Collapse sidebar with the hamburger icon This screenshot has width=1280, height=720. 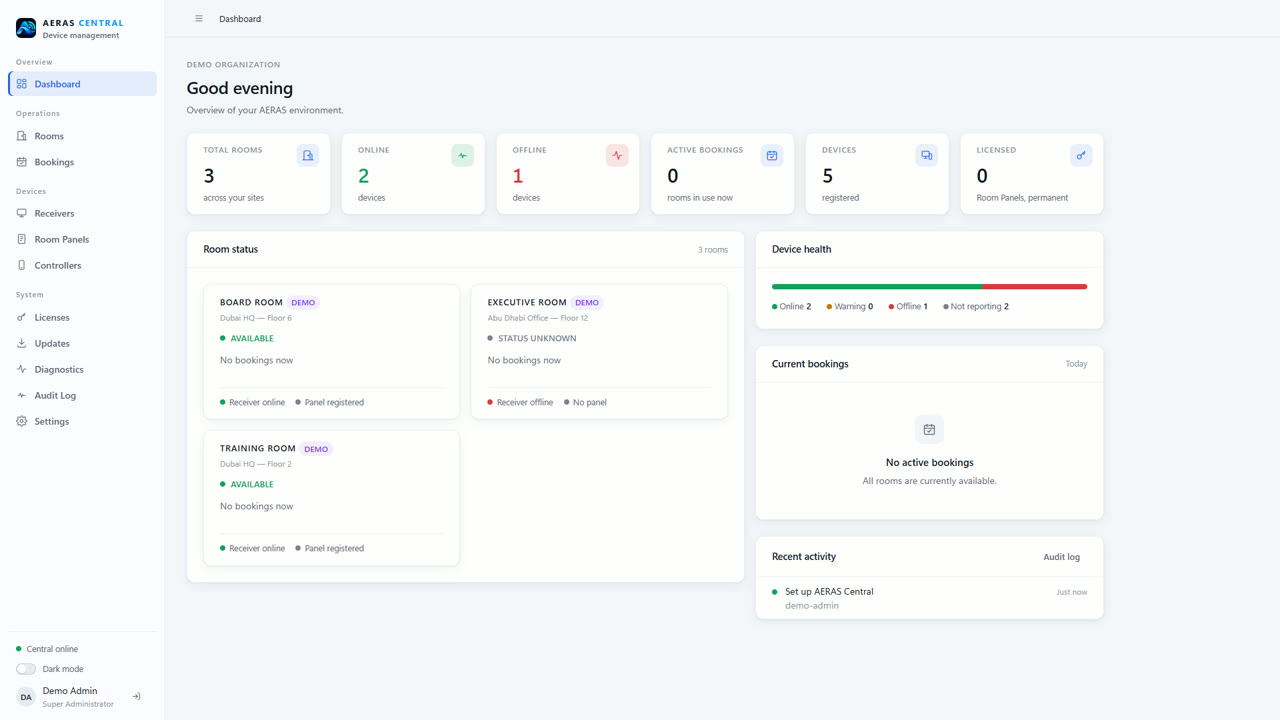tap(199, 19)
